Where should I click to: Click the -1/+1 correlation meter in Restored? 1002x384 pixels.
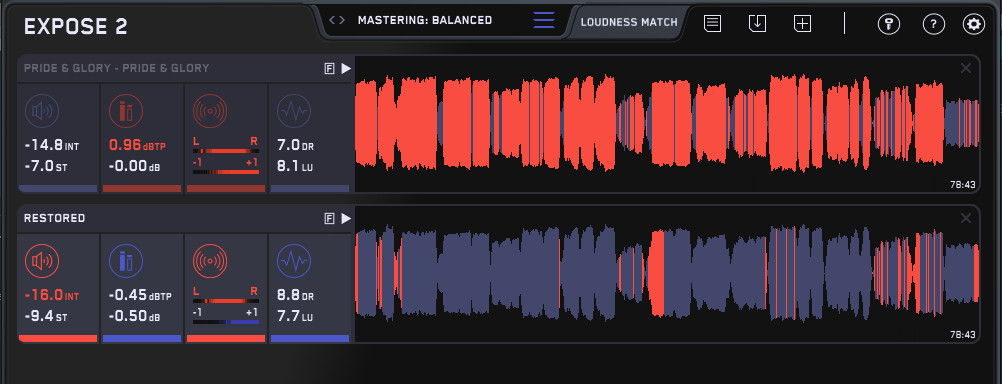pyautogui.click(x=226, y=322)
